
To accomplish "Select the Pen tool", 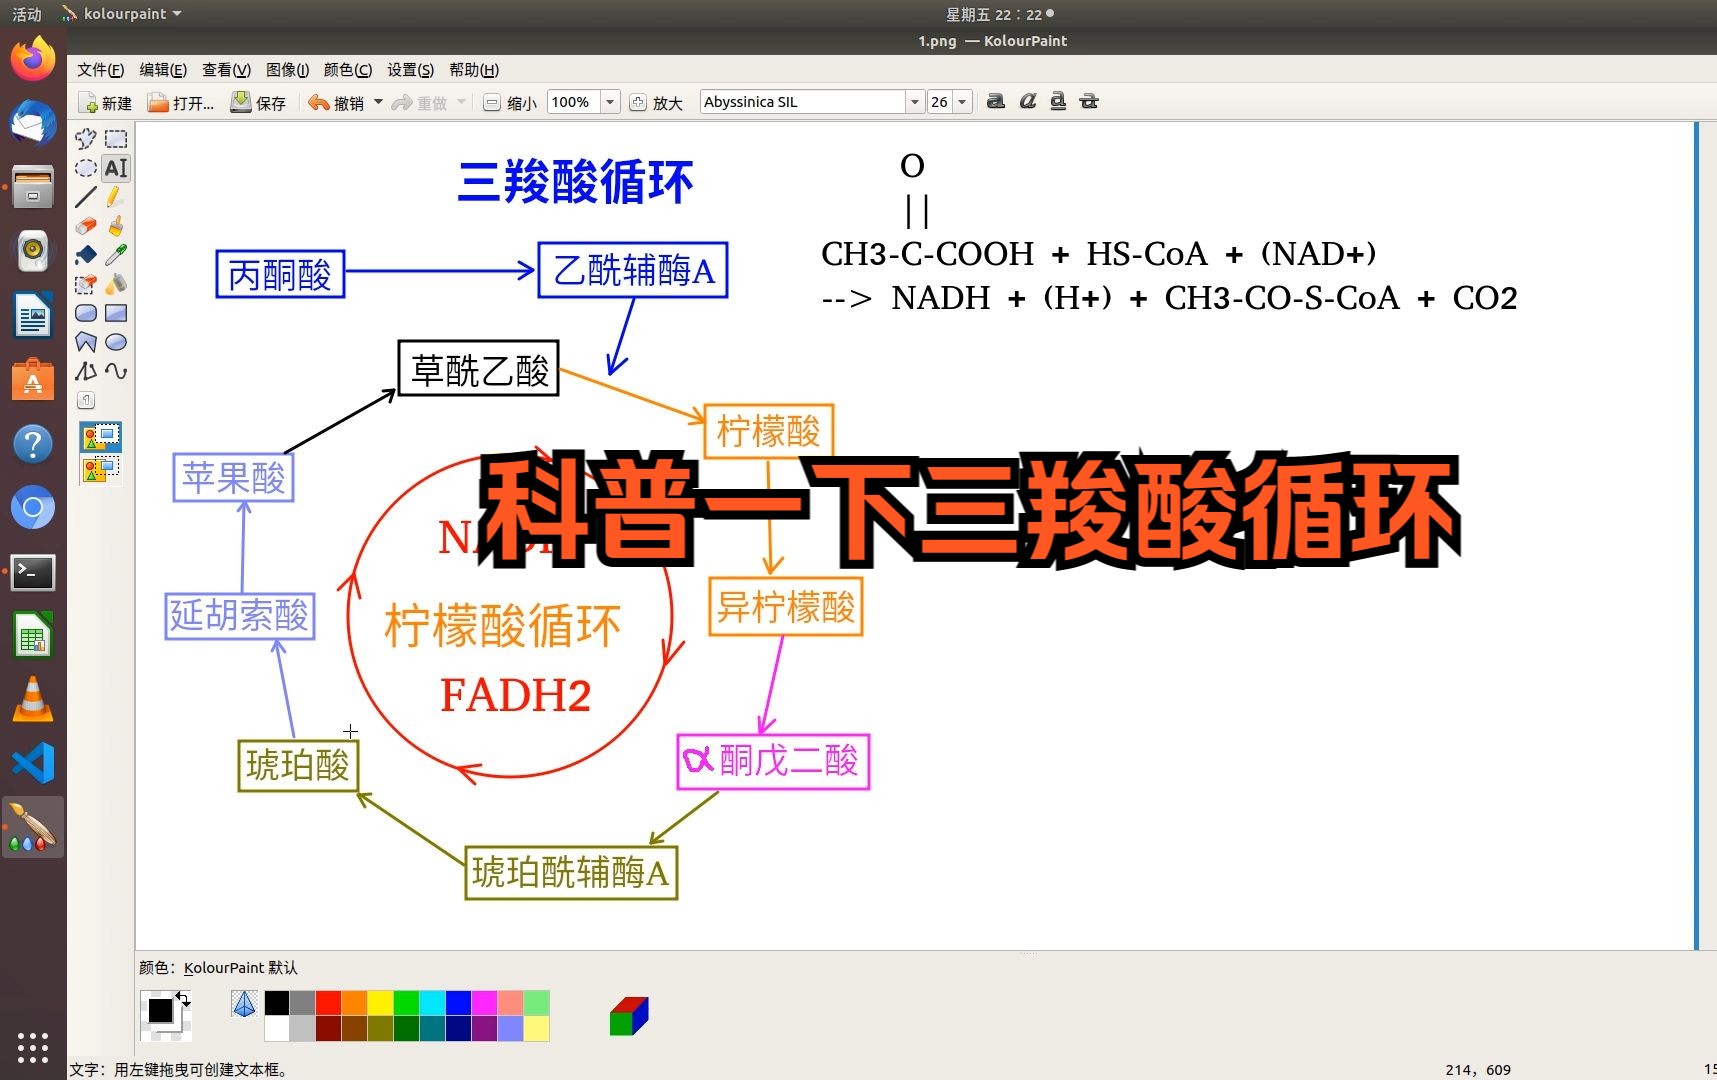I will [116, 197].
